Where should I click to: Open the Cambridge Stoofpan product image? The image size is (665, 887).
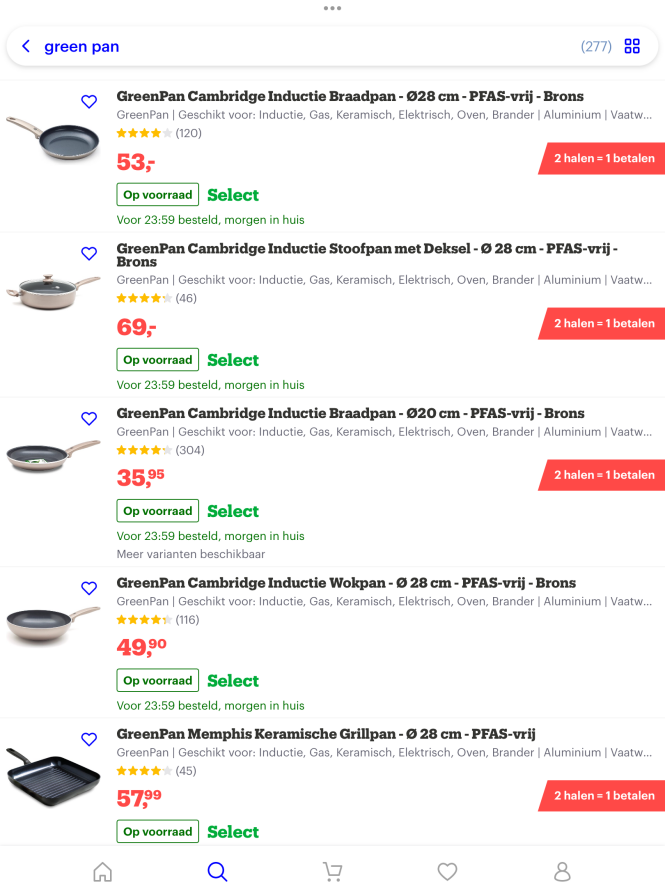pos(53,289)
